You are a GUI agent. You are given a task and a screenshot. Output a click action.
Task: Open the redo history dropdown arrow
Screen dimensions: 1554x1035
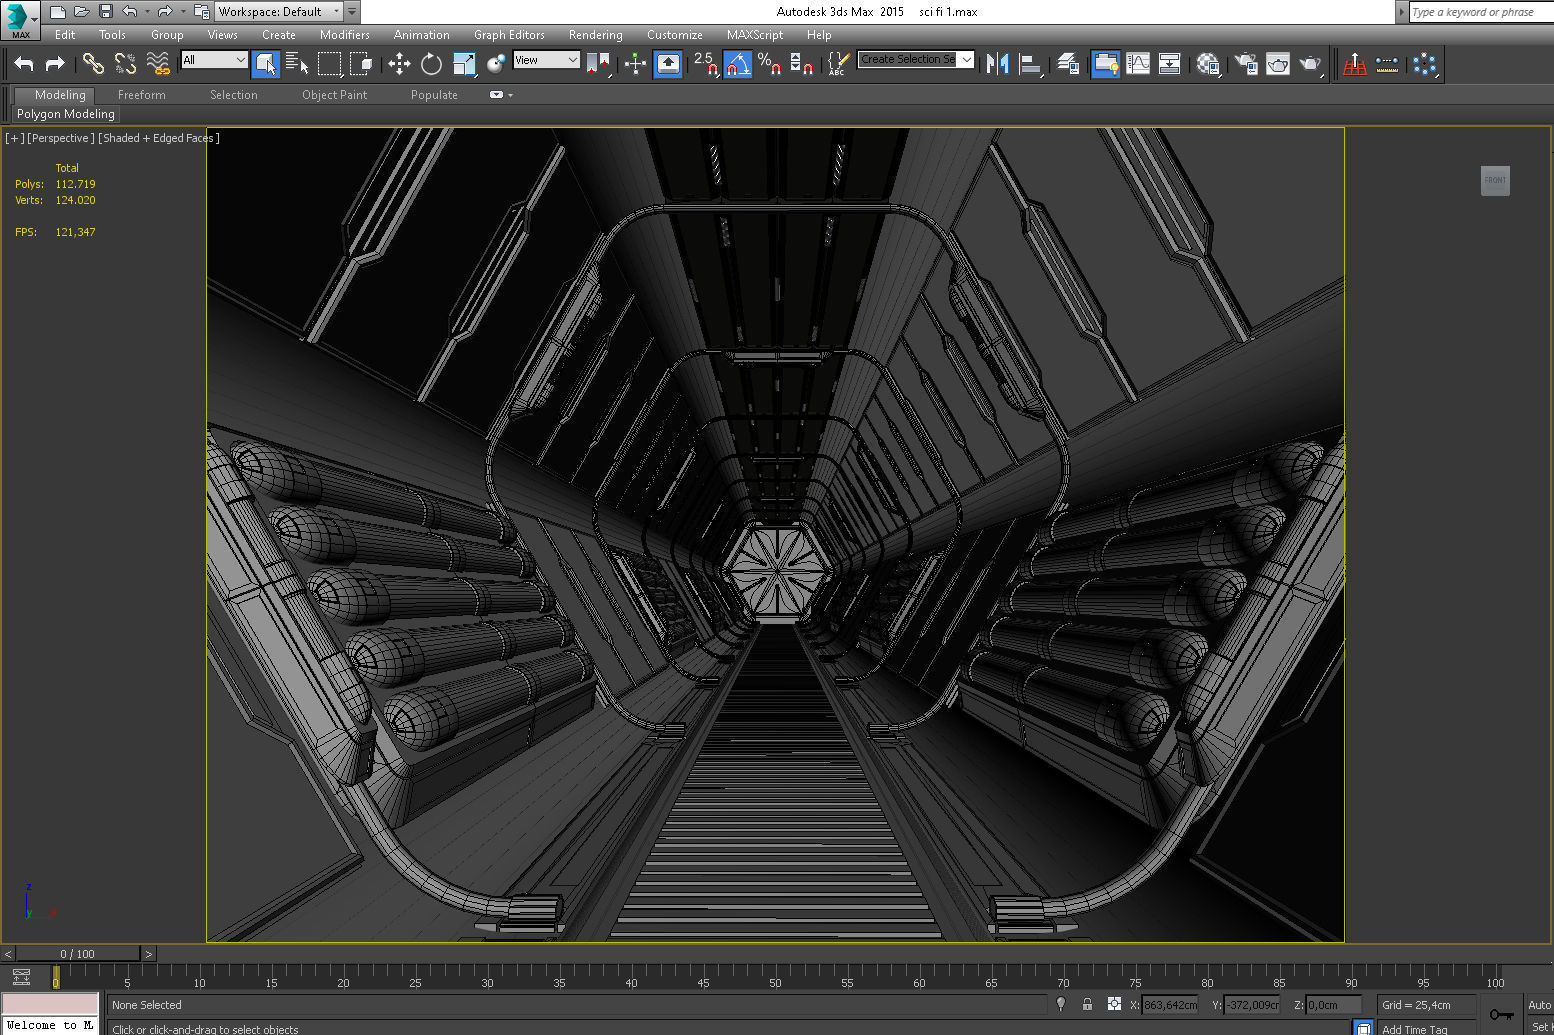coord(182,12)
